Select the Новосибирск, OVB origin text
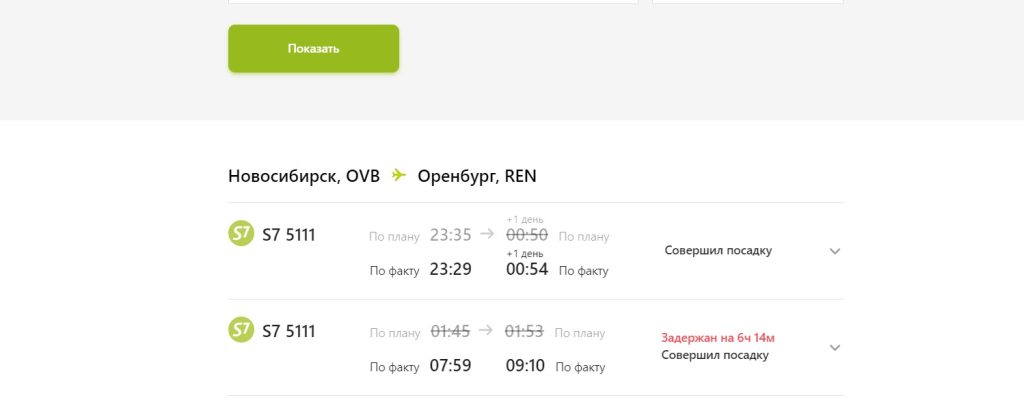This screenshot has width=1024, height=400. click(x=304, y=177)
